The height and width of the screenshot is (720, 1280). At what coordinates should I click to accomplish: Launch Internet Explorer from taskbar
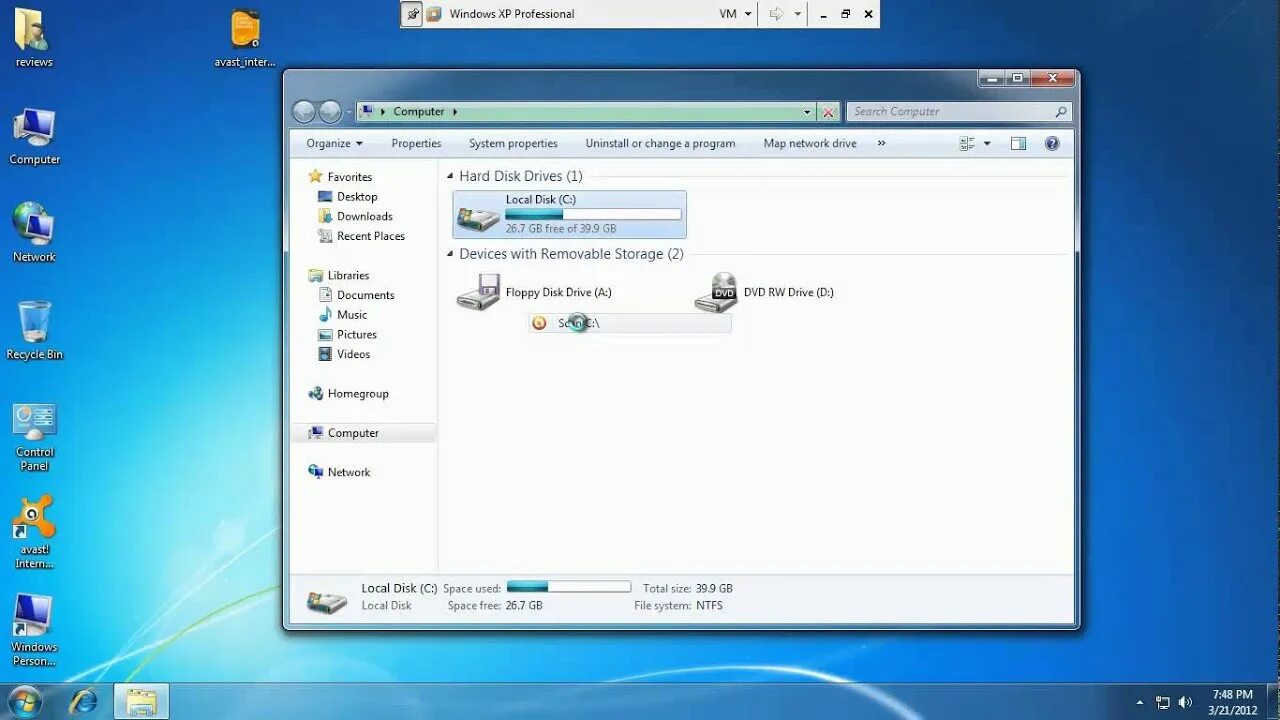(x=83, y=701)
